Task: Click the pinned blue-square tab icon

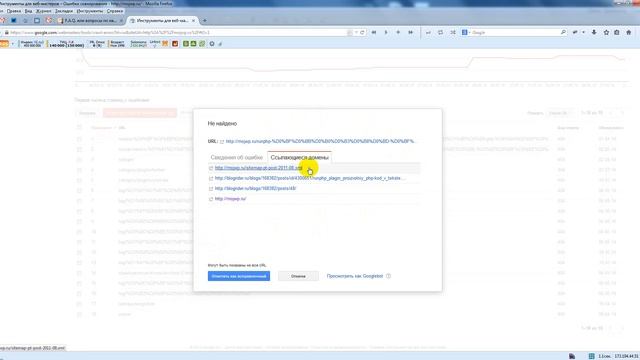Action: [x=13, y=20]
